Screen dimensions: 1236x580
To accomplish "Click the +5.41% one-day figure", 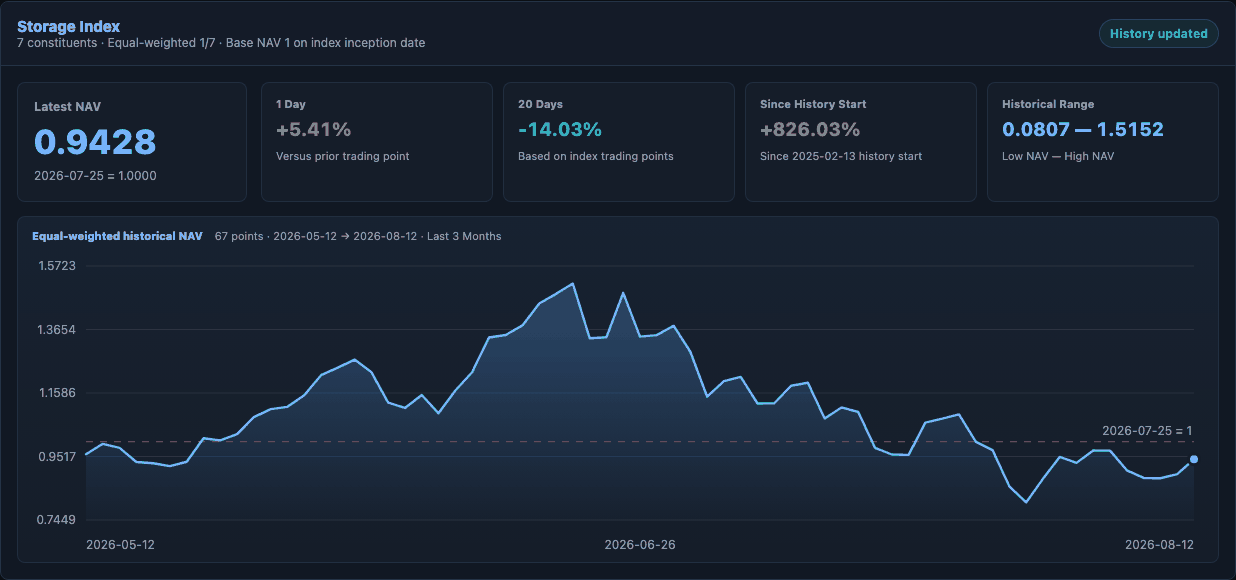I will click(x=314, y=129).
